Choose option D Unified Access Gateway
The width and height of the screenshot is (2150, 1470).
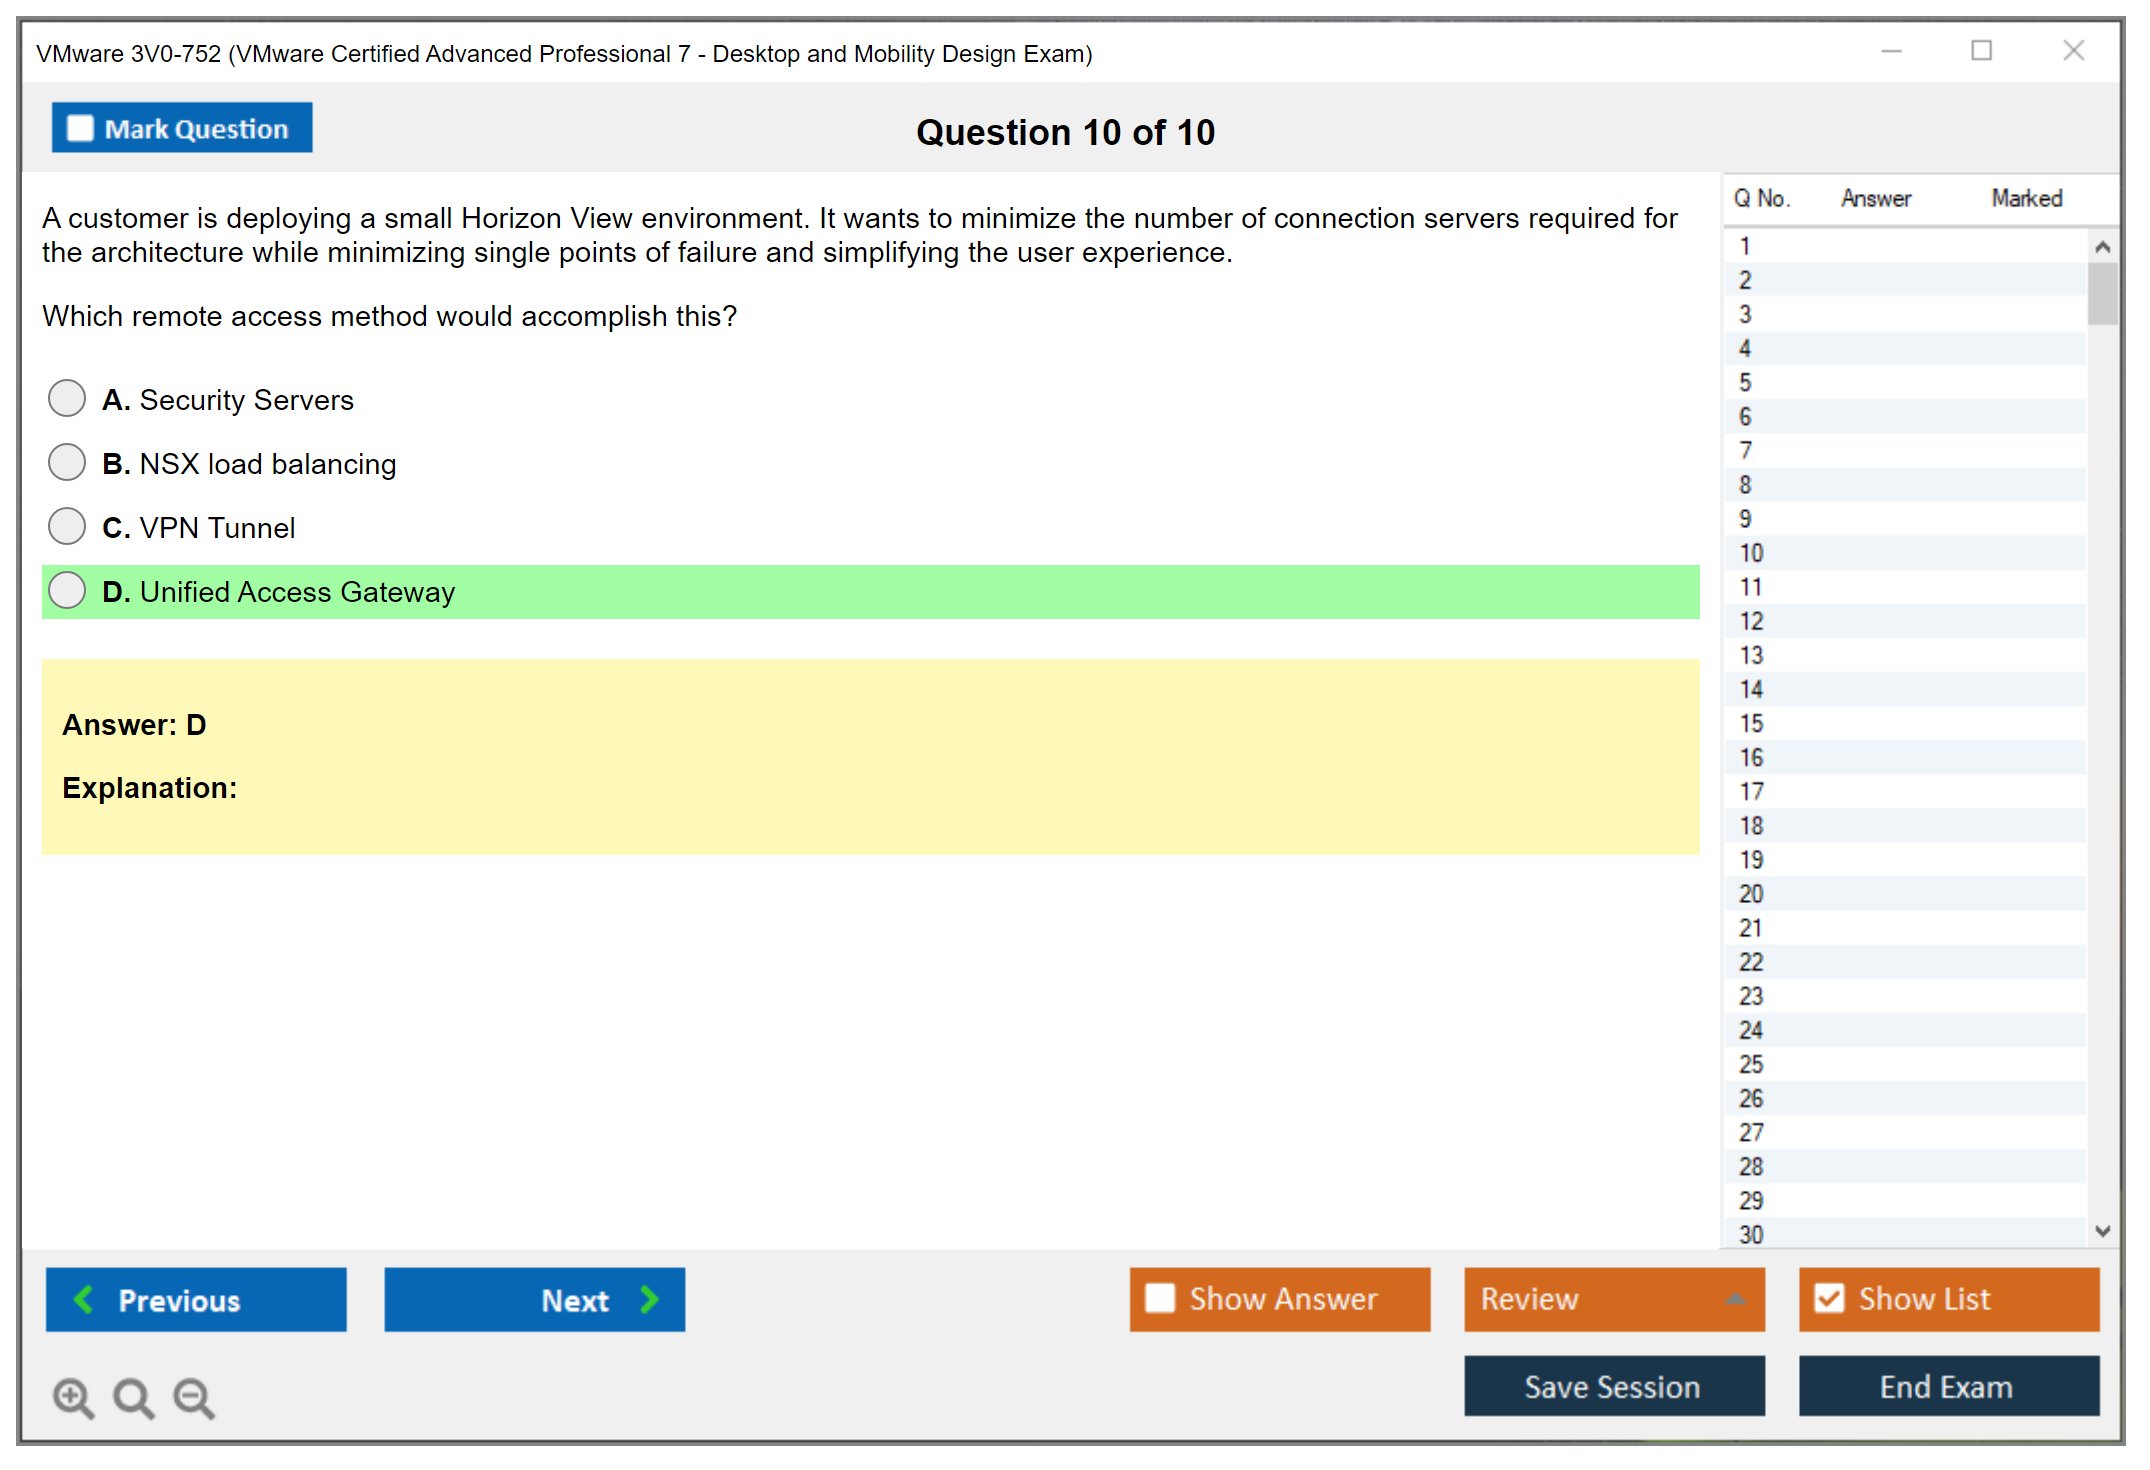pos(67,590)
